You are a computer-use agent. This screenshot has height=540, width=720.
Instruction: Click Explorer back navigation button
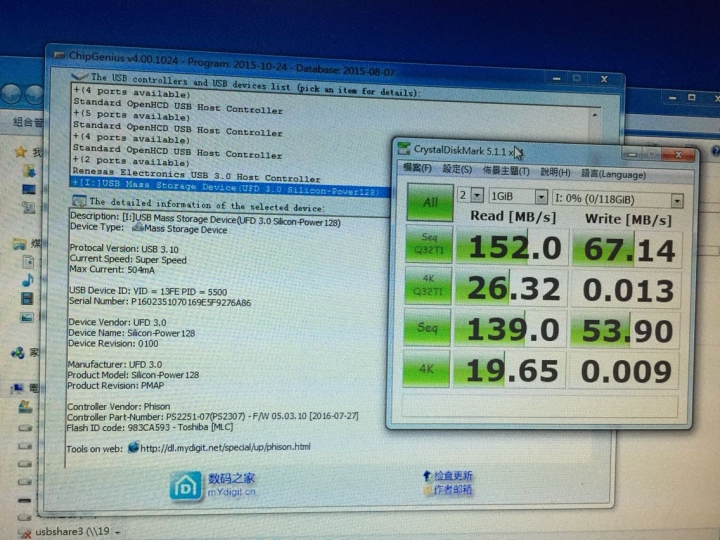(10, 94)
